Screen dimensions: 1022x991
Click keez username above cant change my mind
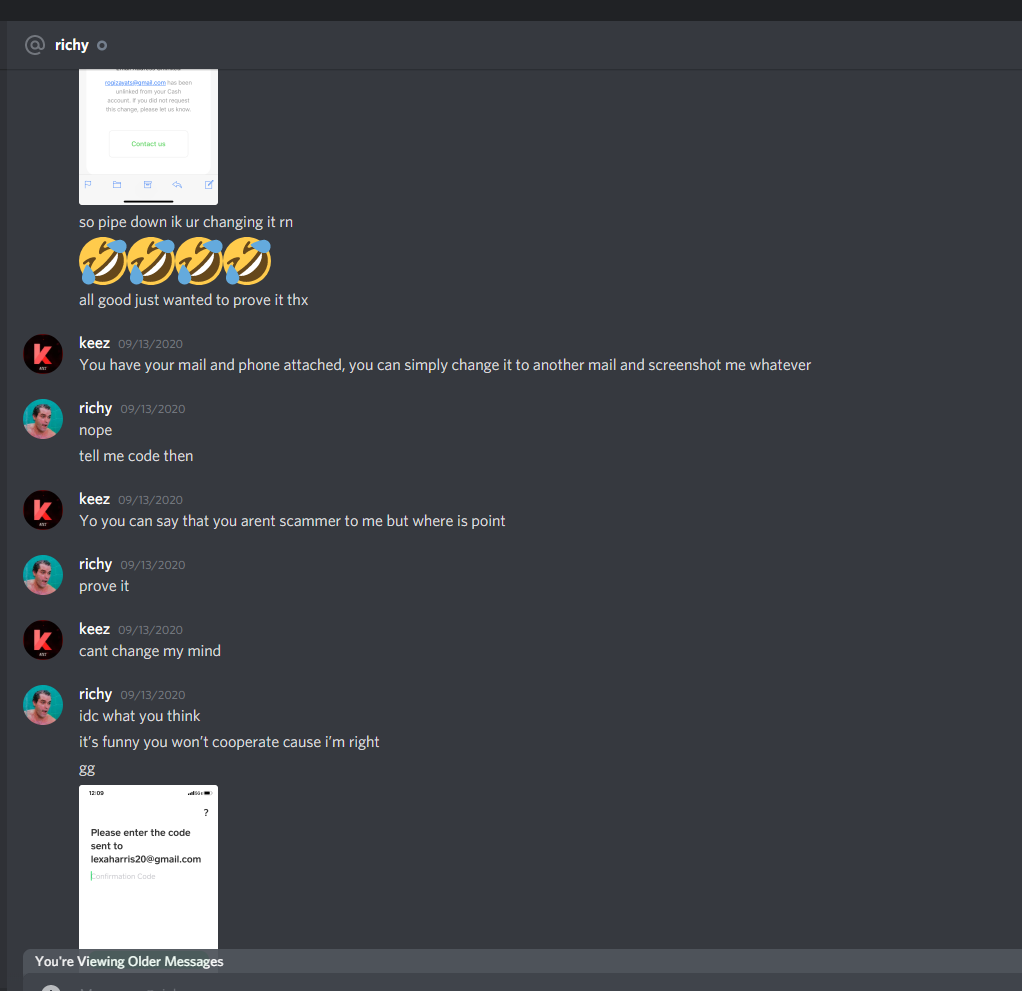(x=95, y=629)
